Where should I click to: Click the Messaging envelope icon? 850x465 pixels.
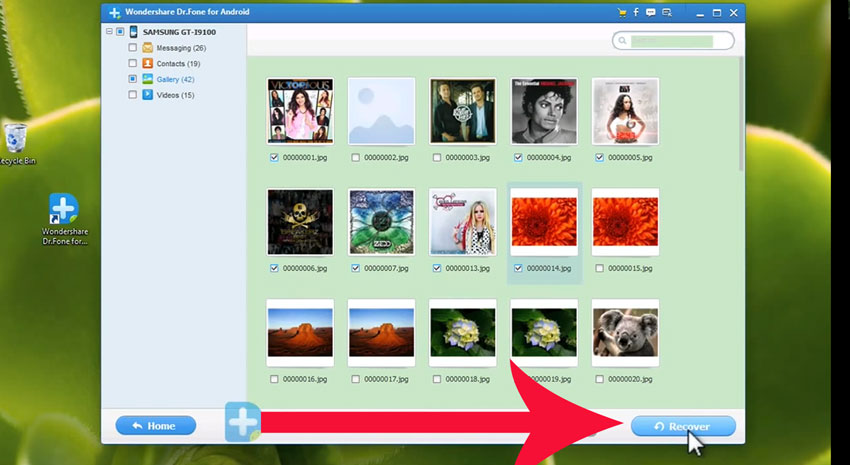147,48
